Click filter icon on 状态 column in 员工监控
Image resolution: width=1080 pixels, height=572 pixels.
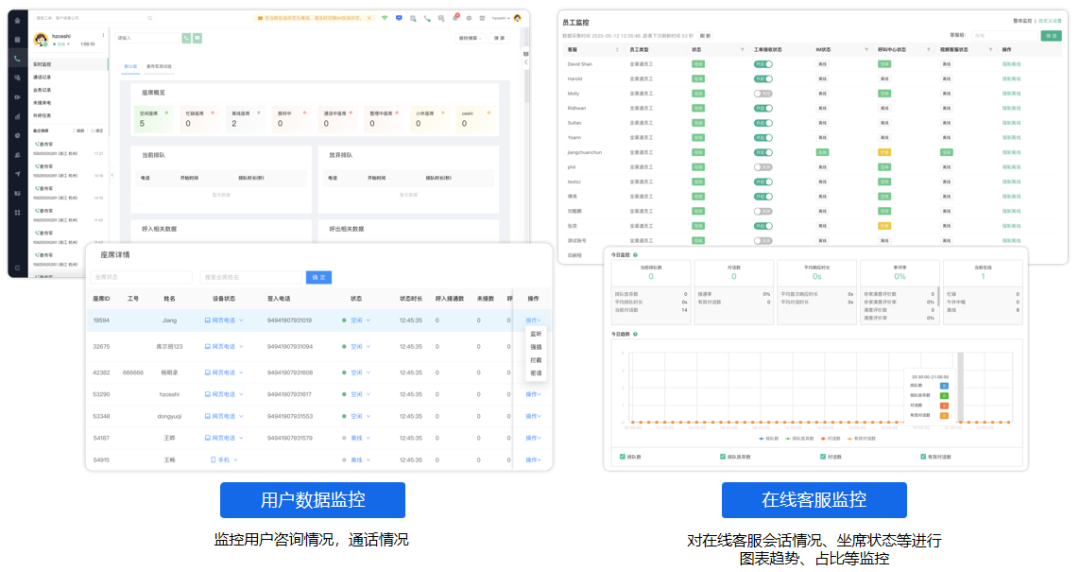742,50
